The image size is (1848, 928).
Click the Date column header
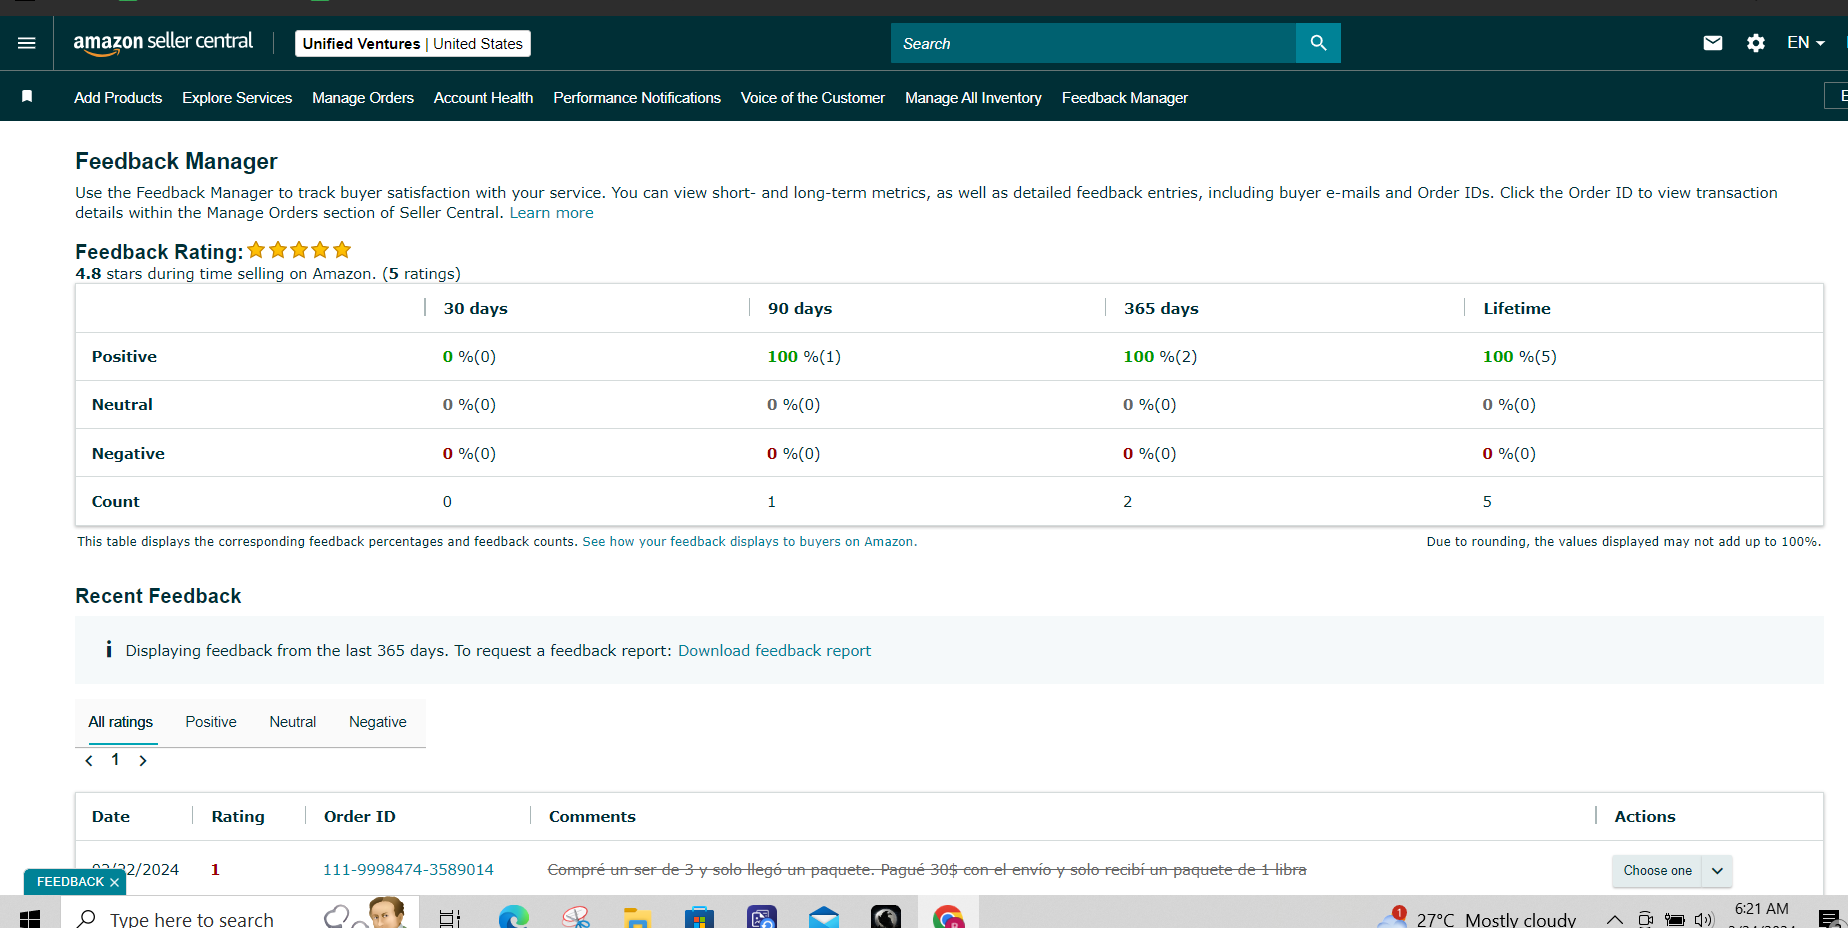coord(111,817)
